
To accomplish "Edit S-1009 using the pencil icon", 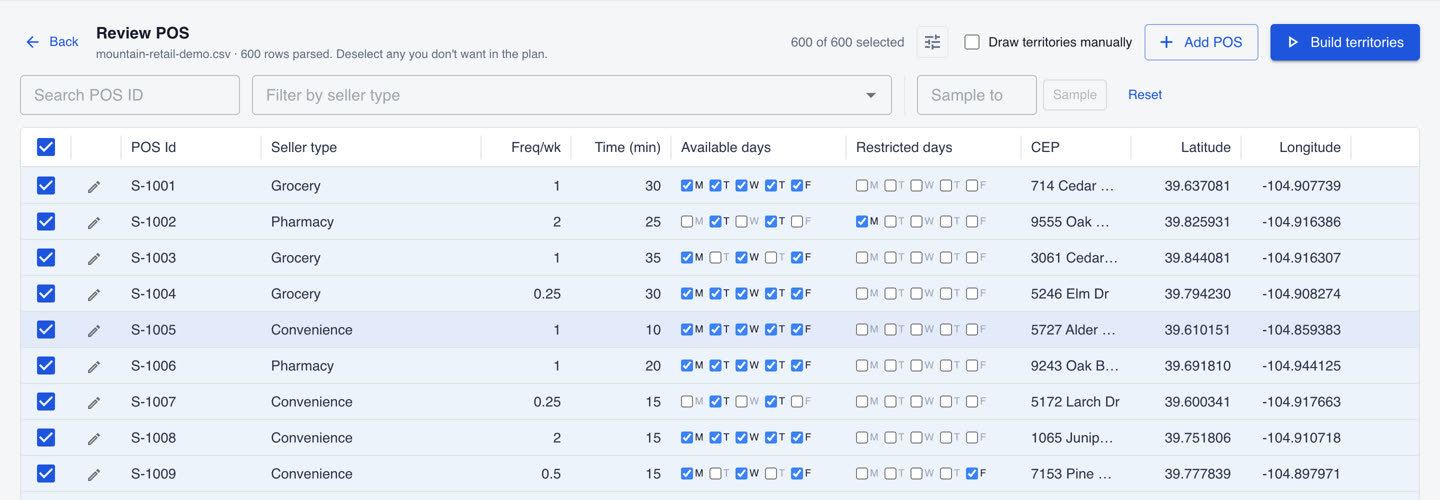I will (94, 474).
